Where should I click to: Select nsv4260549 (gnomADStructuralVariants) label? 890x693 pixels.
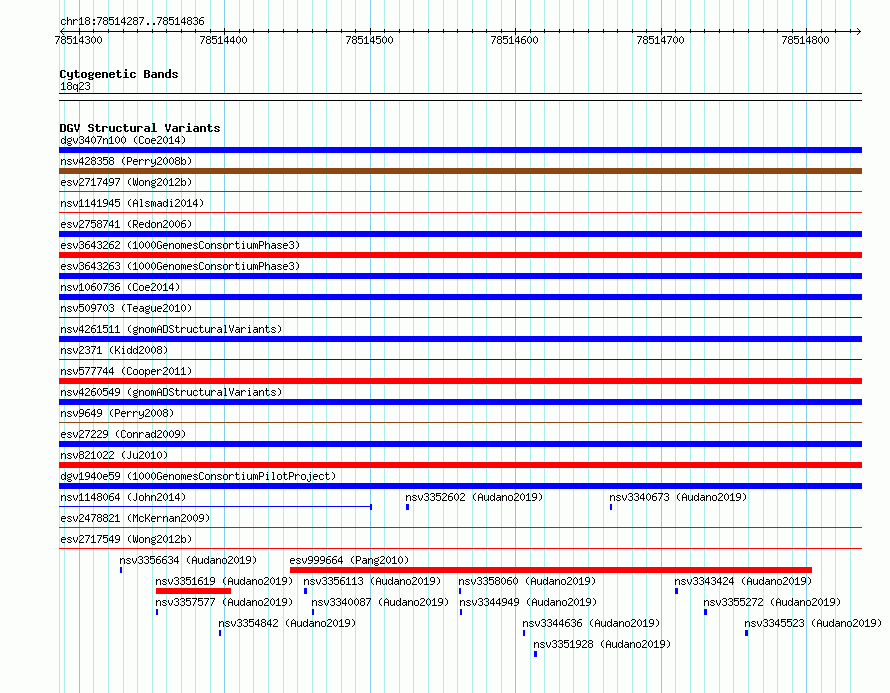pos(171,392)
